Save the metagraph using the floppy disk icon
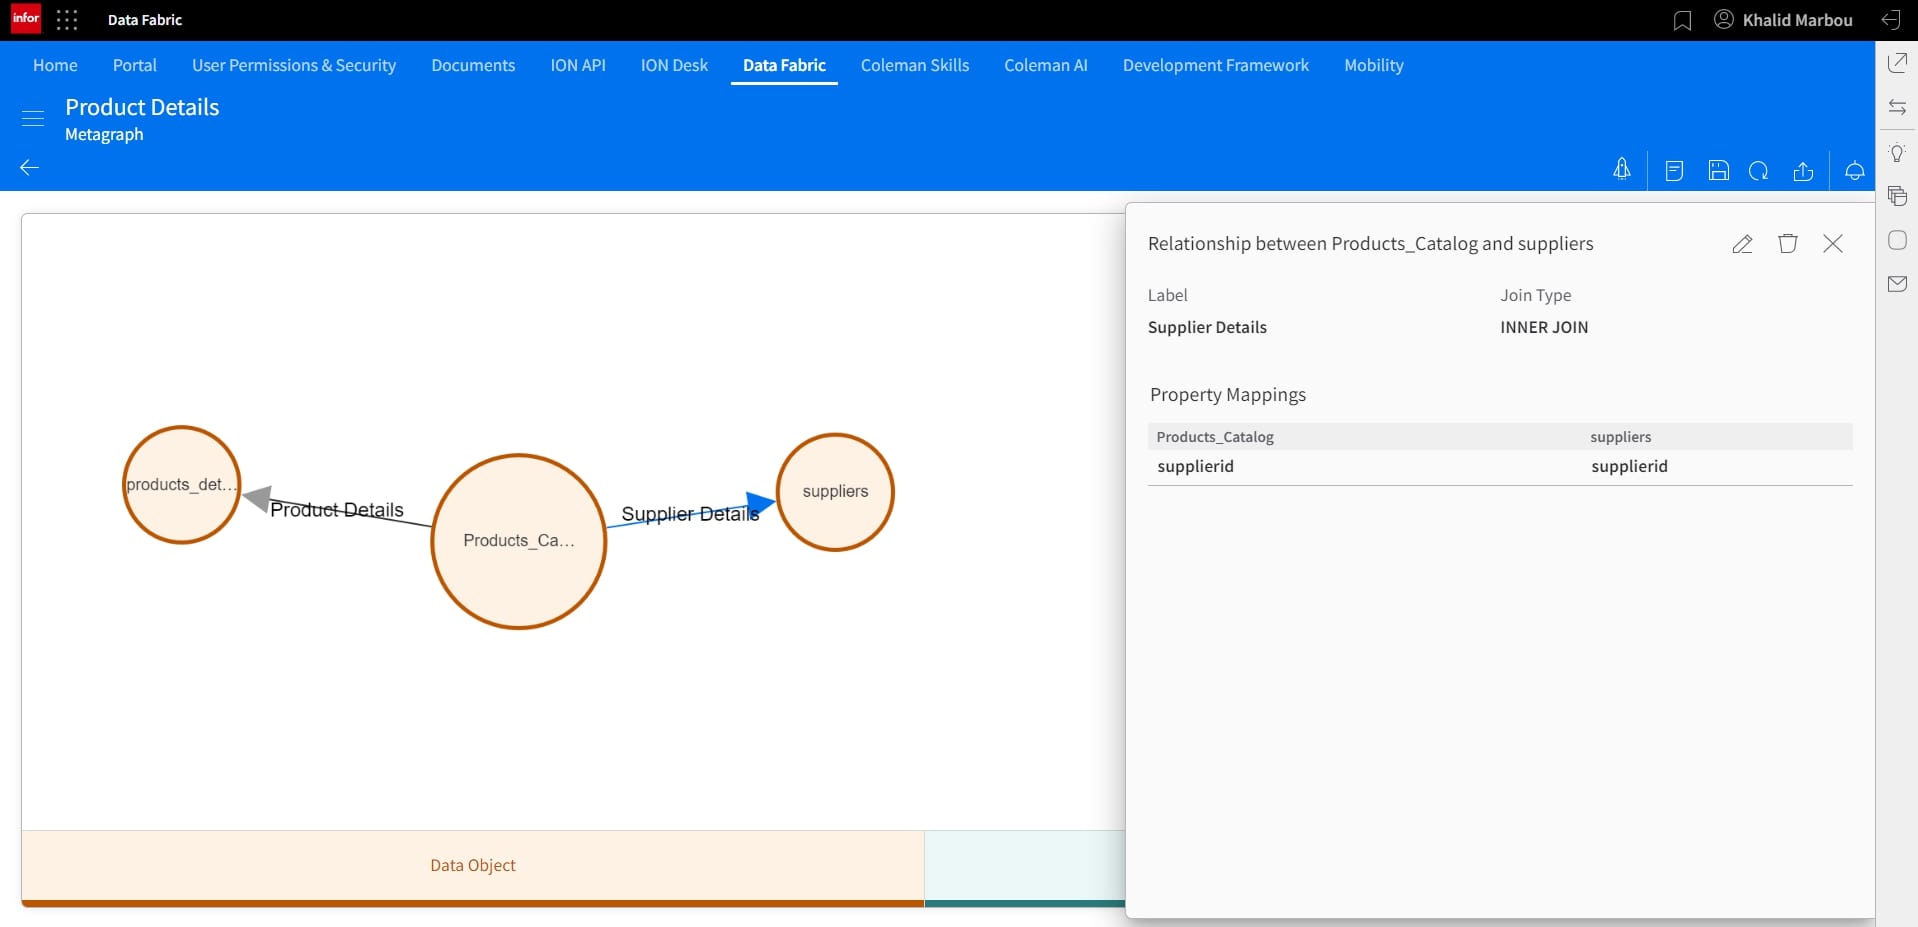Screen dimensions: 1918x927 pos(1718,171)
